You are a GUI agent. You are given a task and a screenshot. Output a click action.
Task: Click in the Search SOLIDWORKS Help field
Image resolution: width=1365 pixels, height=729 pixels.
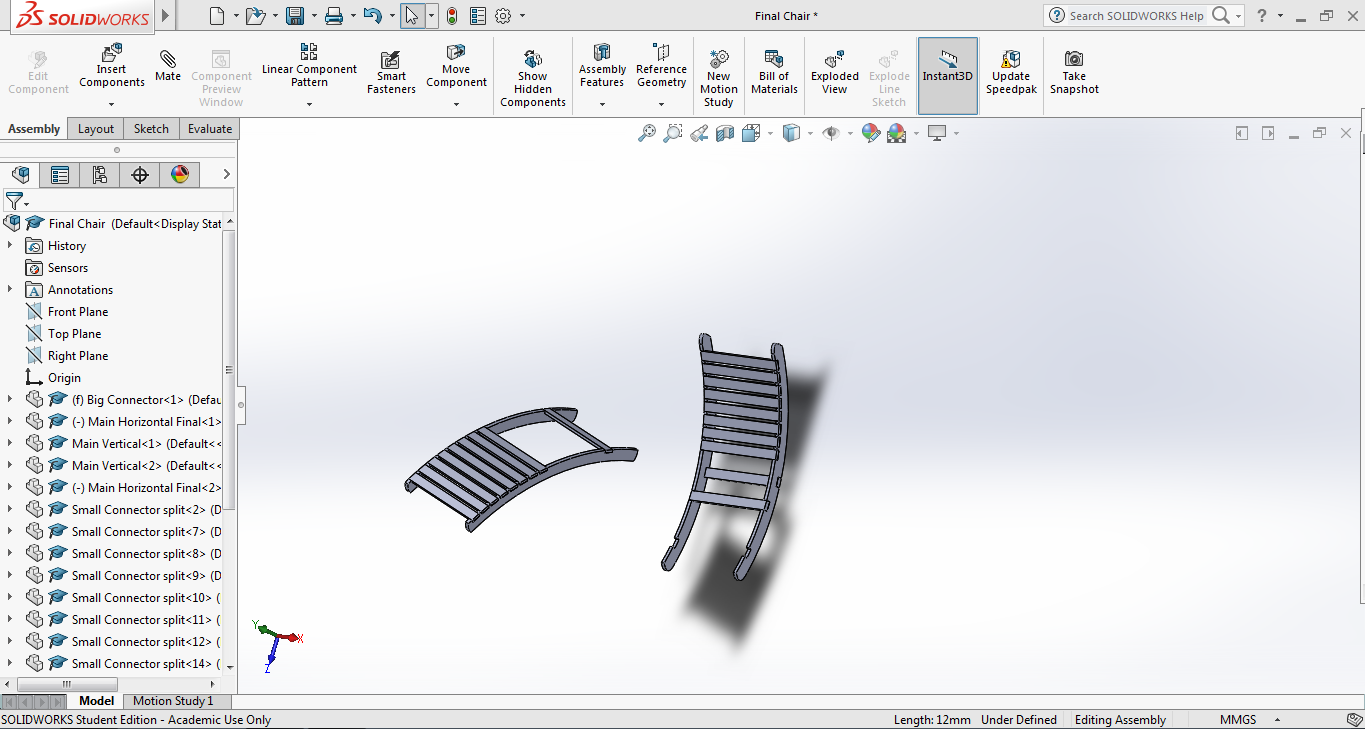1136,16
